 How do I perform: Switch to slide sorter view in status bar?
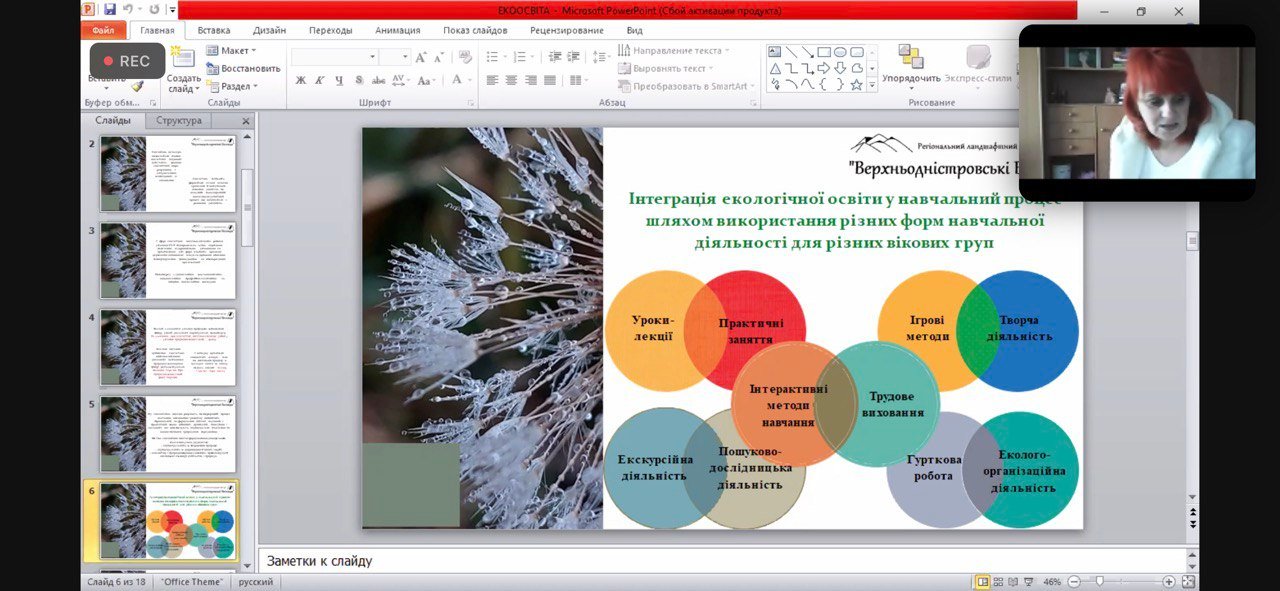1000,582
